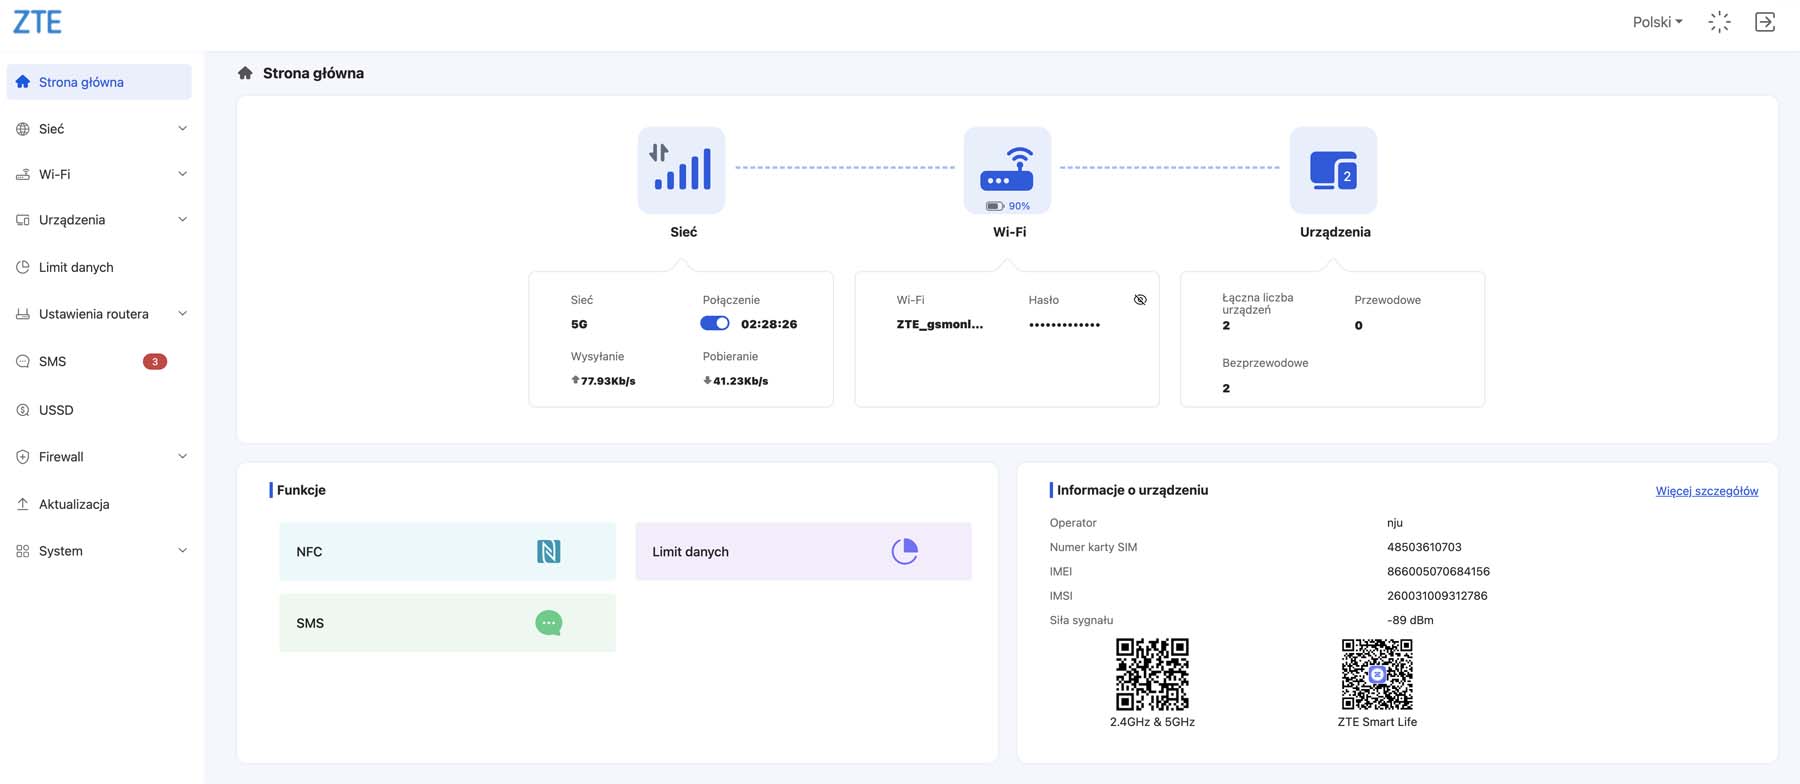This screenshot has width=1800, height=784.
Task: Click the home icon beside Strona główna in sidebar
Action: tap(23, 82)
